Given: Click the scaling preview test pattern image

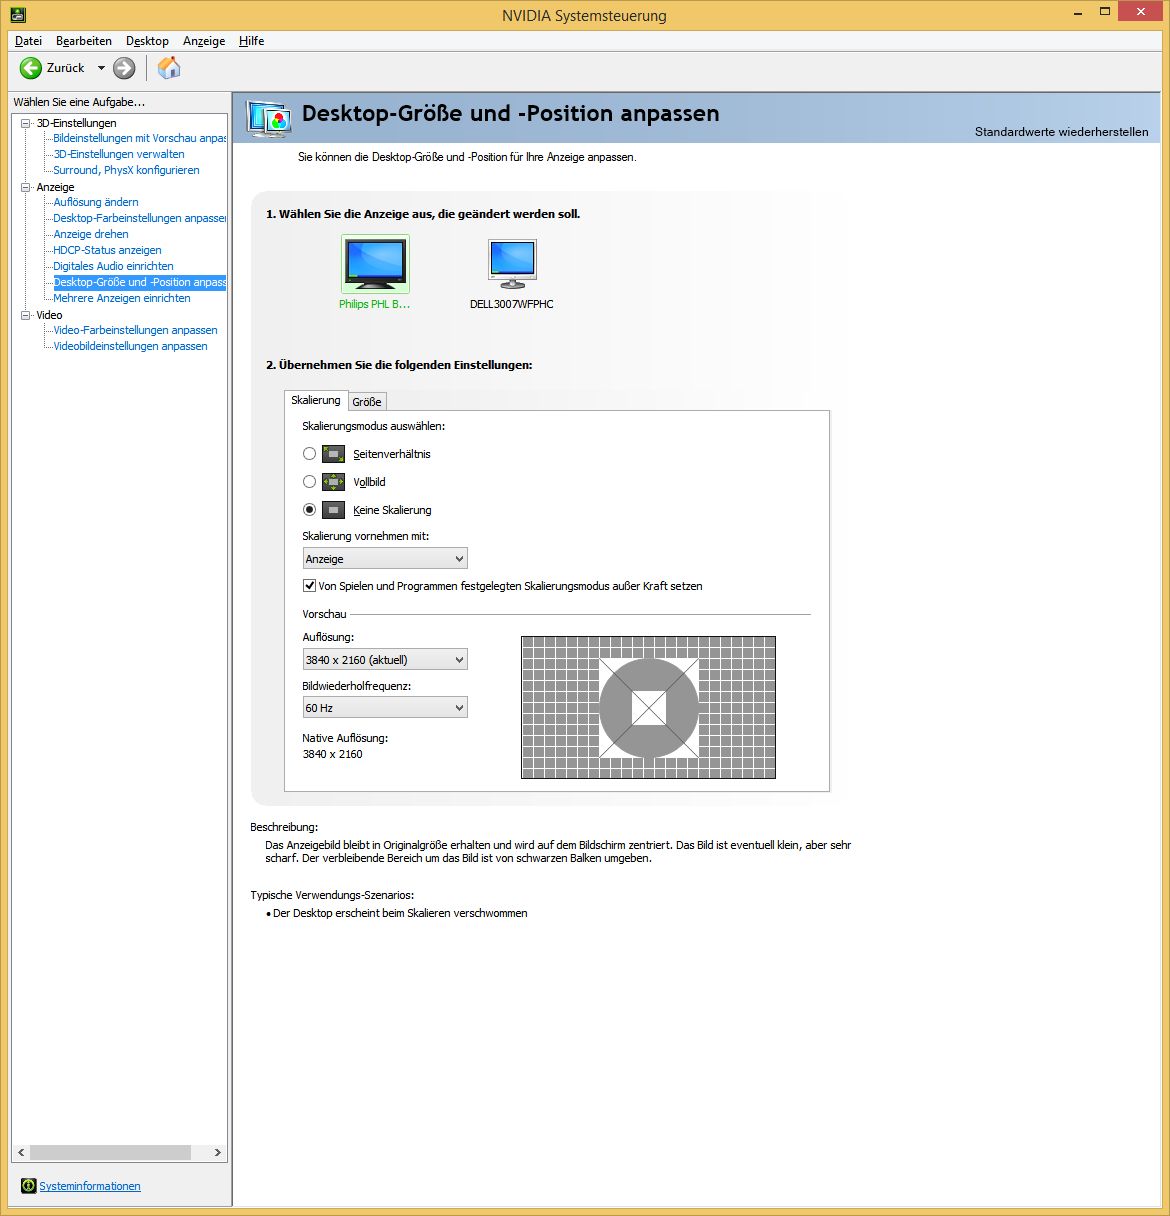Looking at the screenshot, I should point(648,708).
